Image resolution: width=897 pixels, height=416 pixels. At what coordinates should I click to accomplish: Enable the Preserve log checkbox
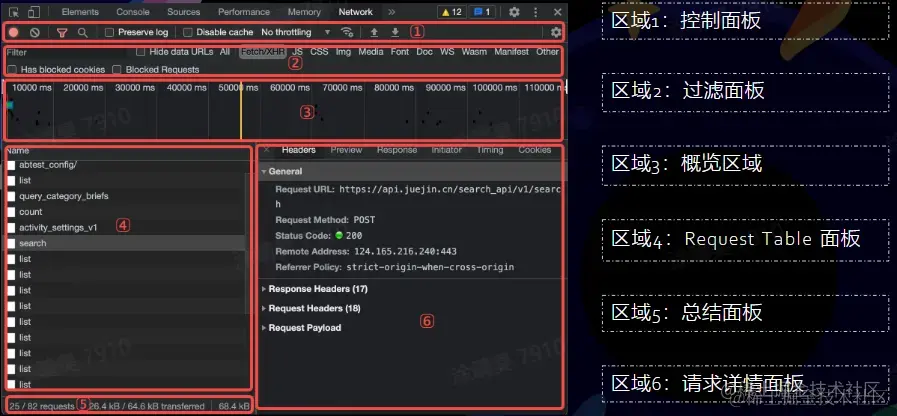coord(109,32)
